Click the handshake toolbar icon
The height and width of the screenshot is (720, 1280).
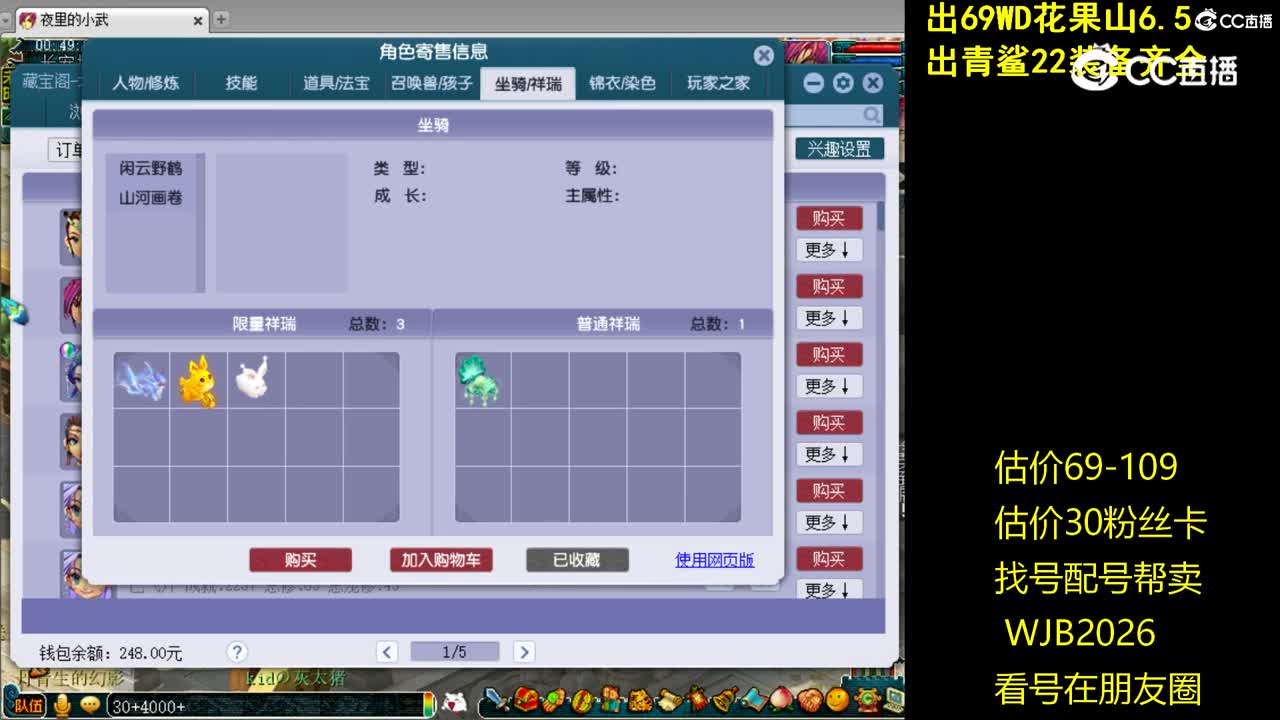(x=810, y=699)
